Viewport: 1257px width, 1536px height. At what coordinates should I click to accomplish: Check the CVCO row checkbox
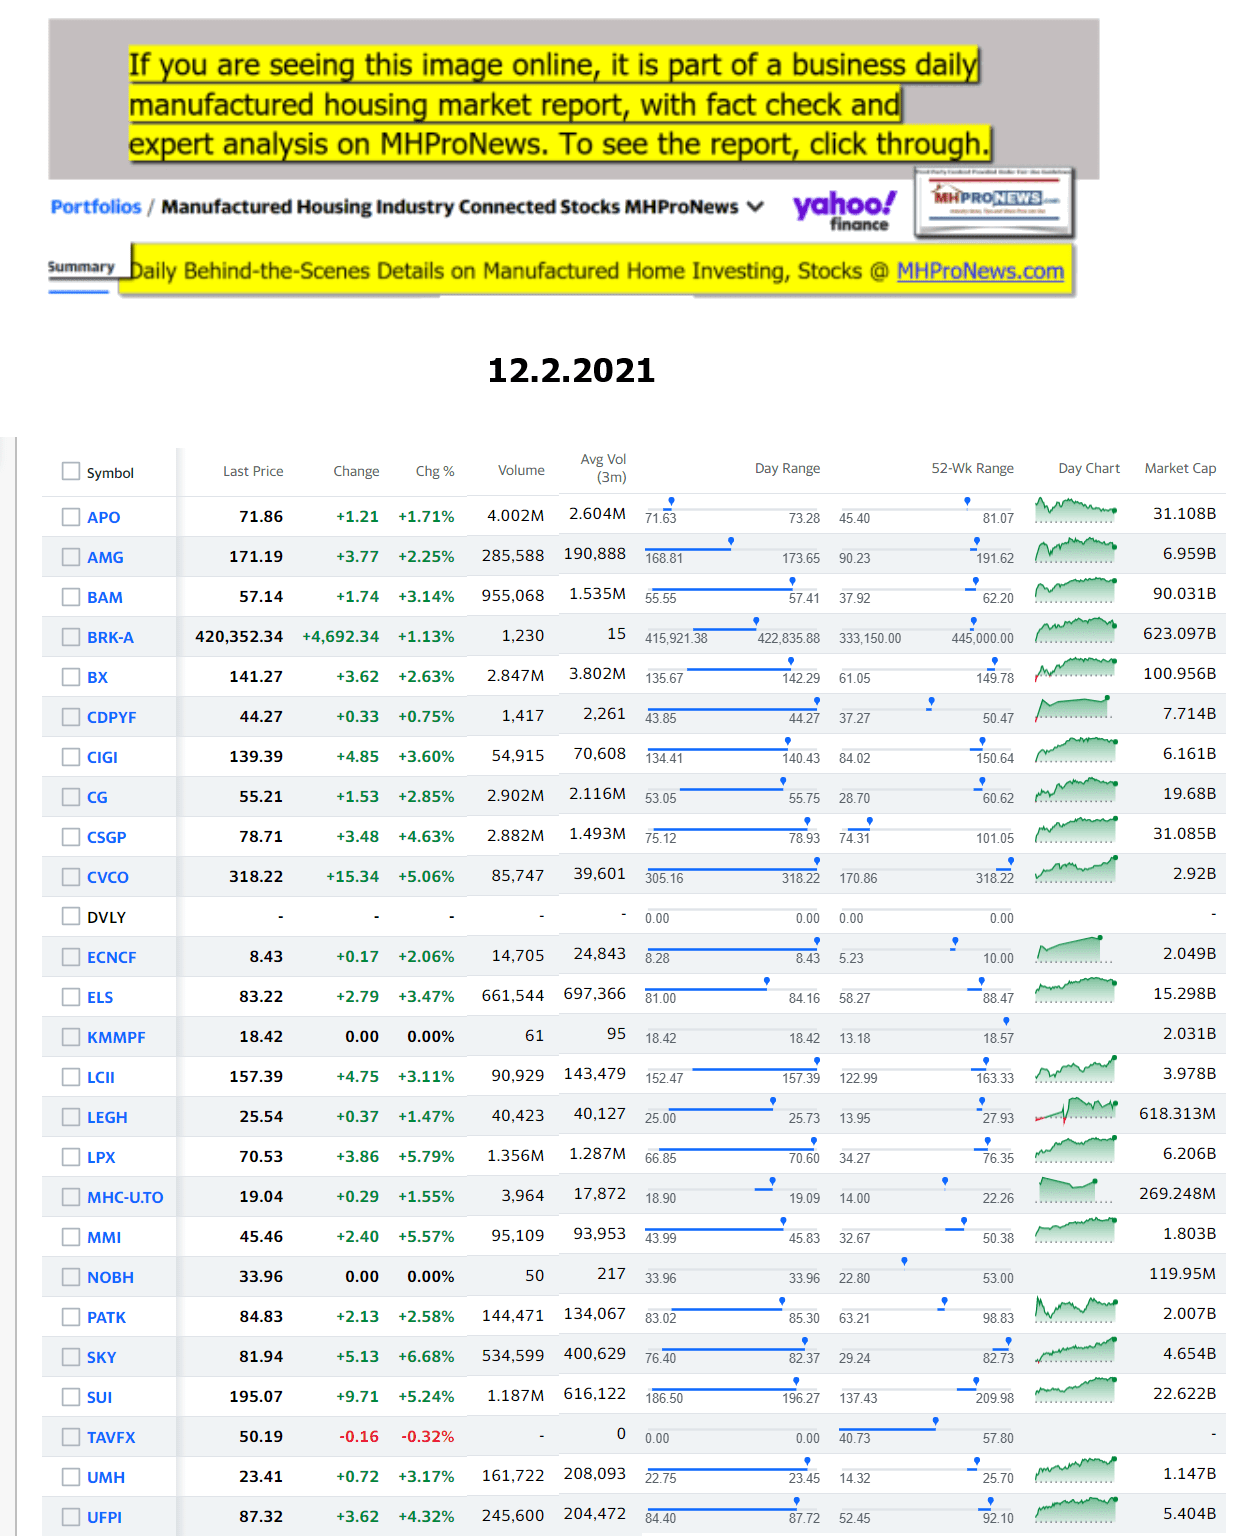(71, 877)
